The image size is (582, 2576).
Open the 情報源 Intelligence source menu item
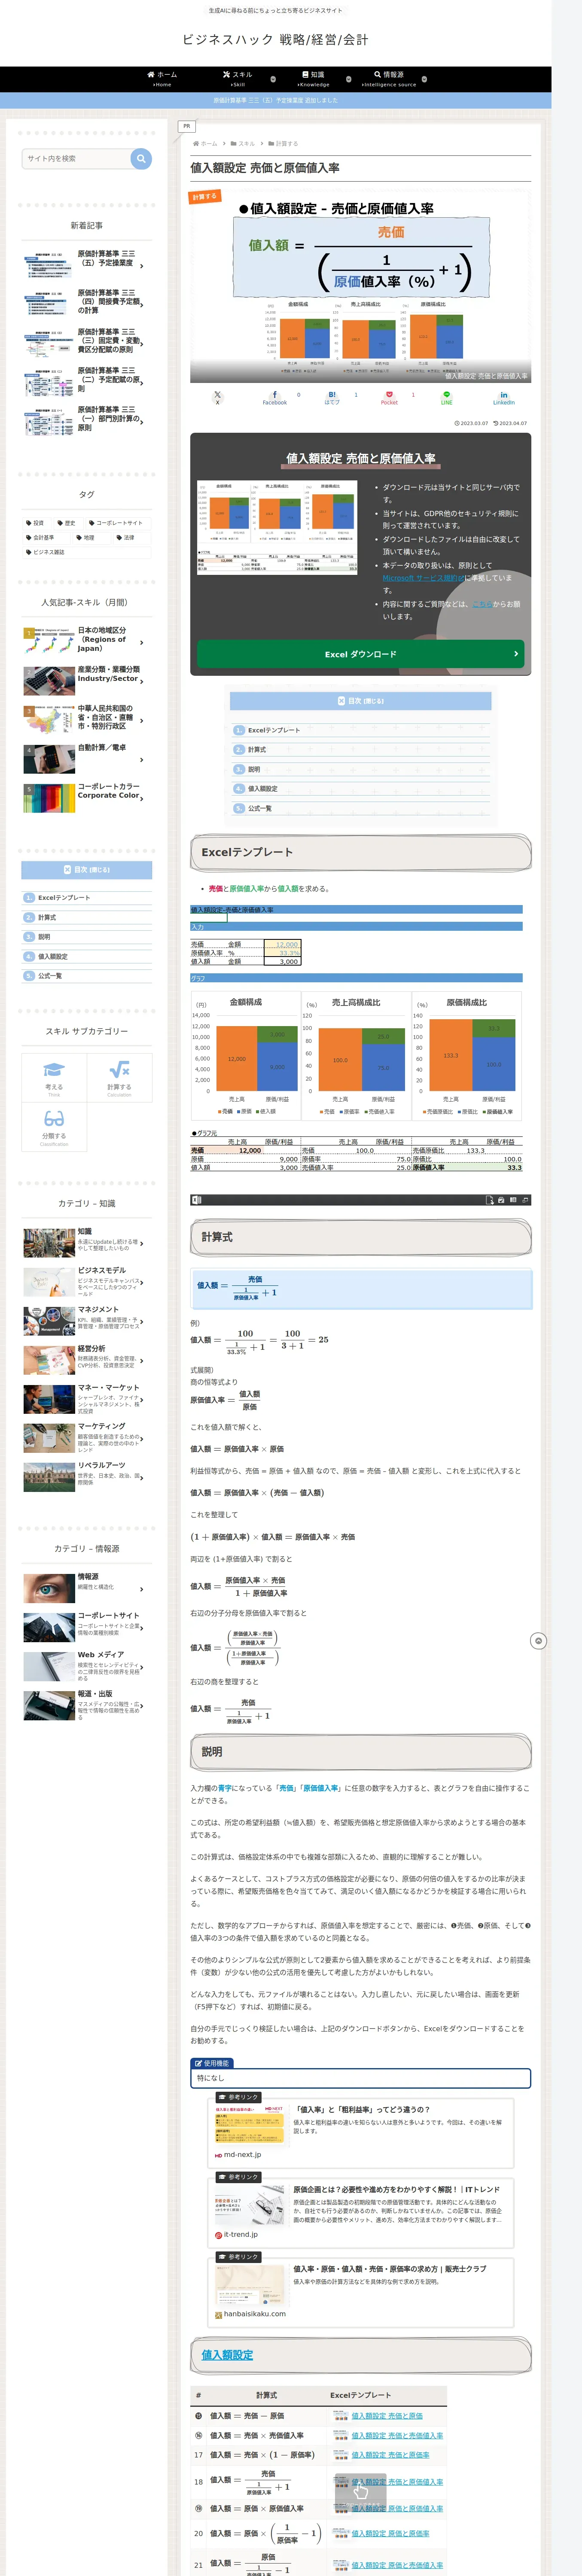click(x=389, y=79)
